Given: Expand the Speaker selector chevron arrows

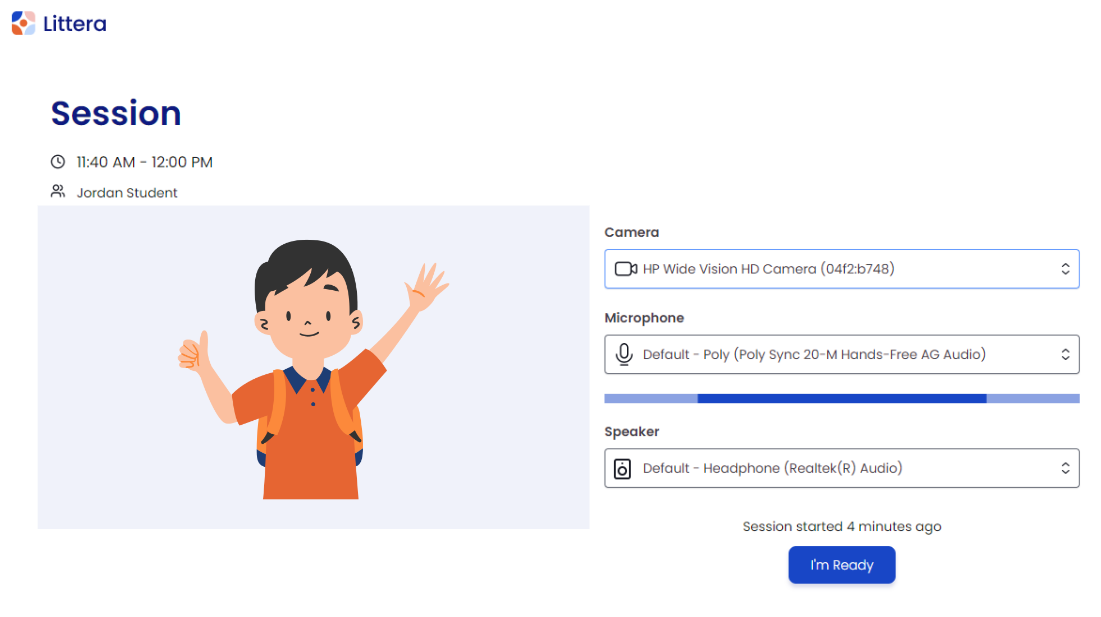Looking at the screenshot, I should point(1065,468).
